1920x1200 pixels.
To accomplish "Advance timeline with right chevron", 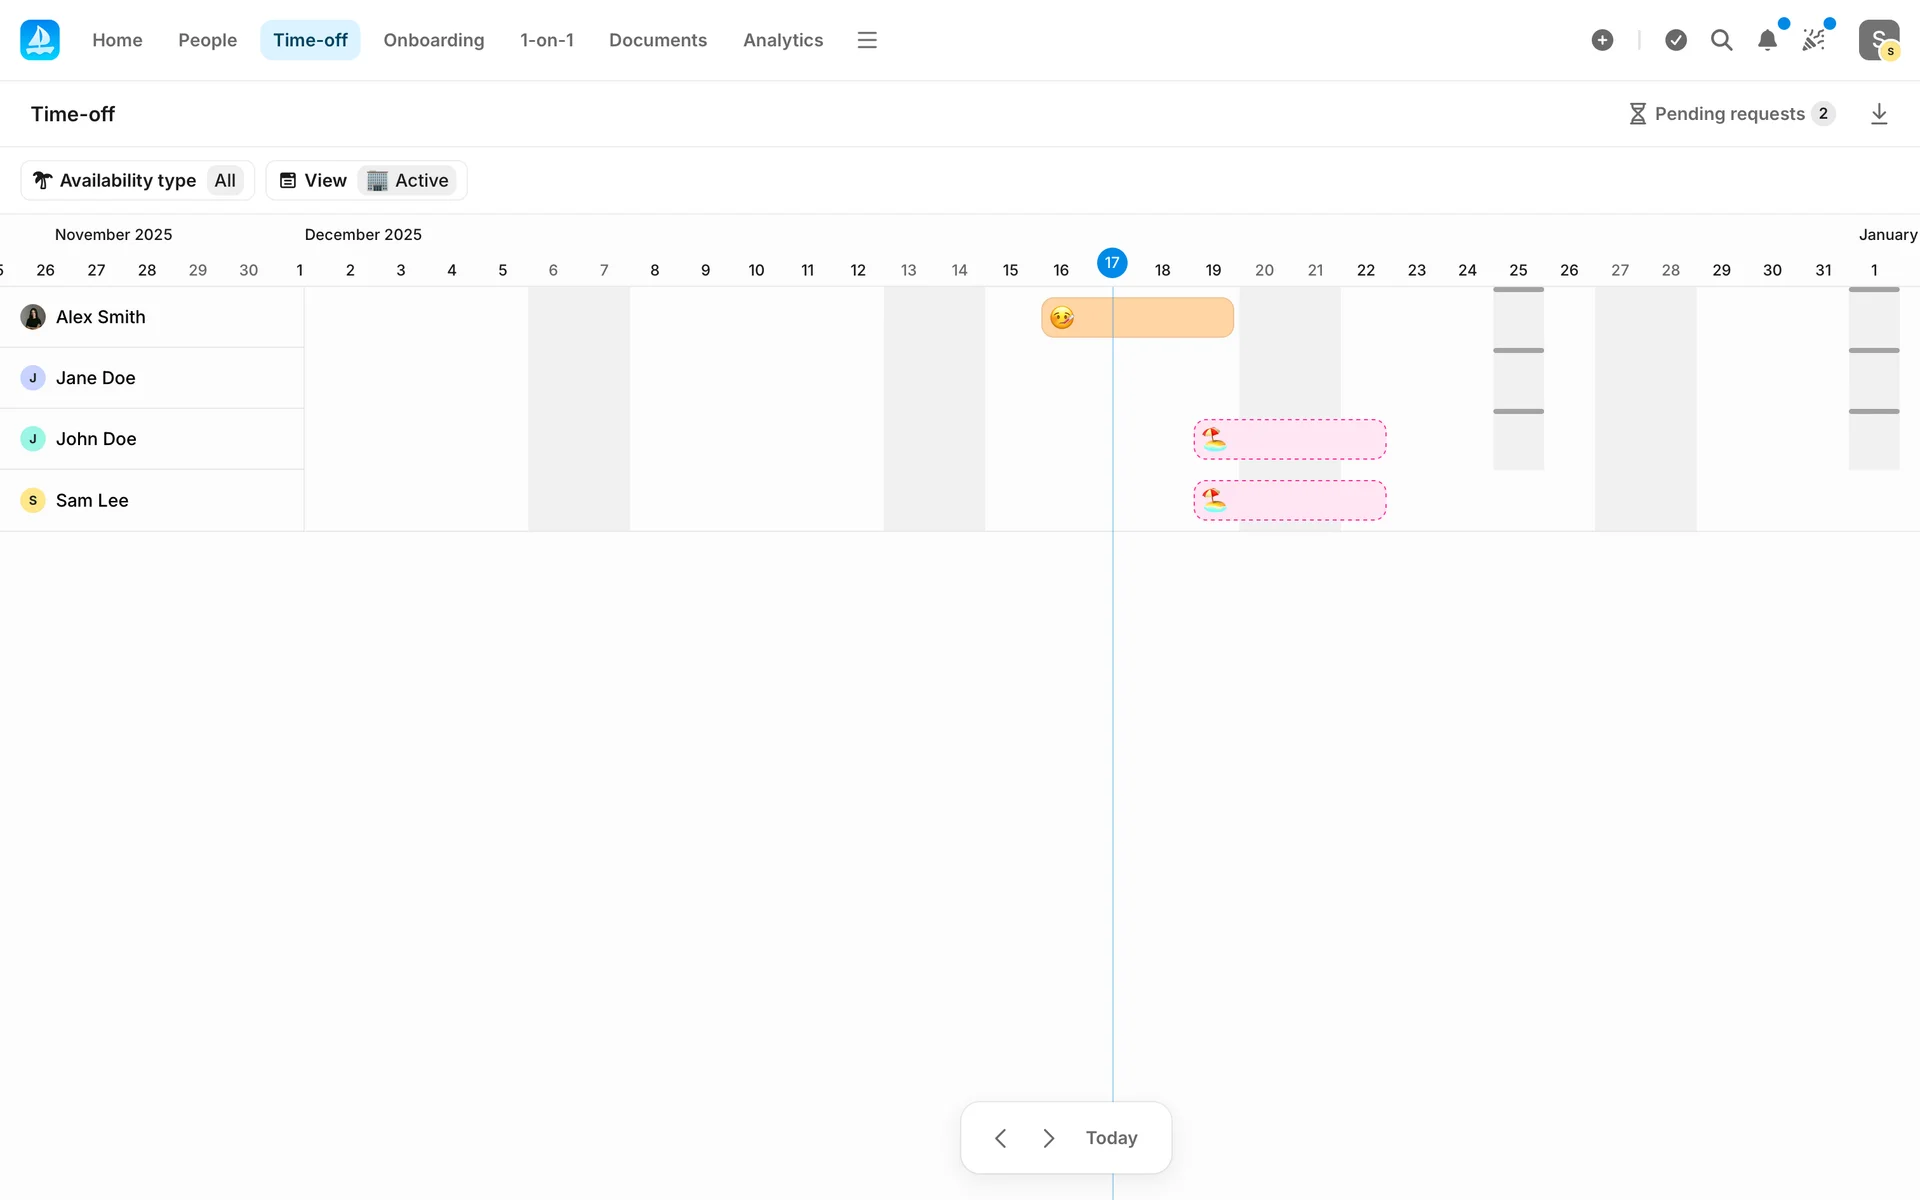I will (1048, 1138).
